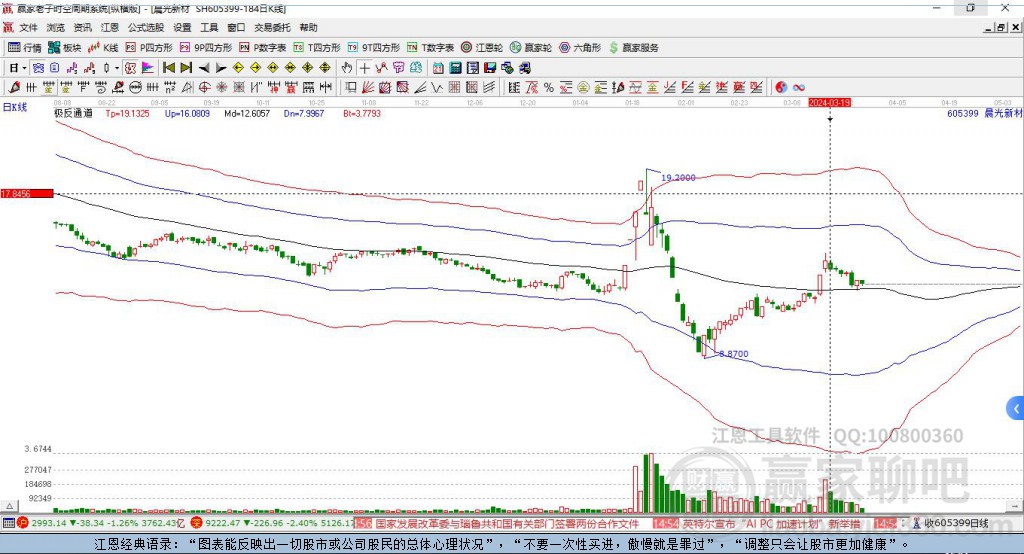Open the 公式选股 menu
Viewport: 1024px width, 554px height.
tap(146, 27)
